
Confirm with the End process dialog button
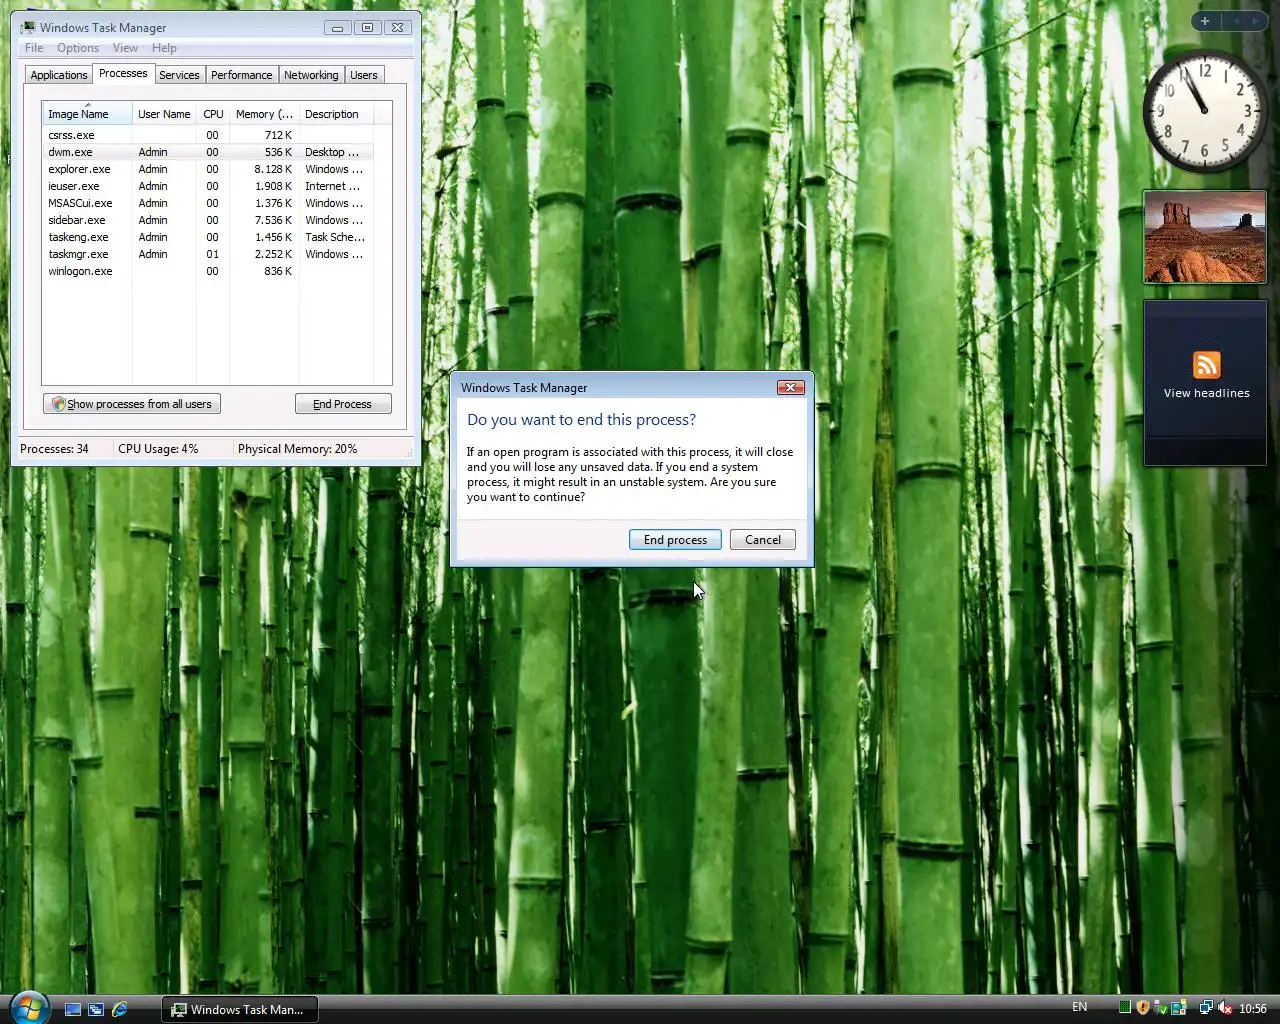tap(675, 540)
